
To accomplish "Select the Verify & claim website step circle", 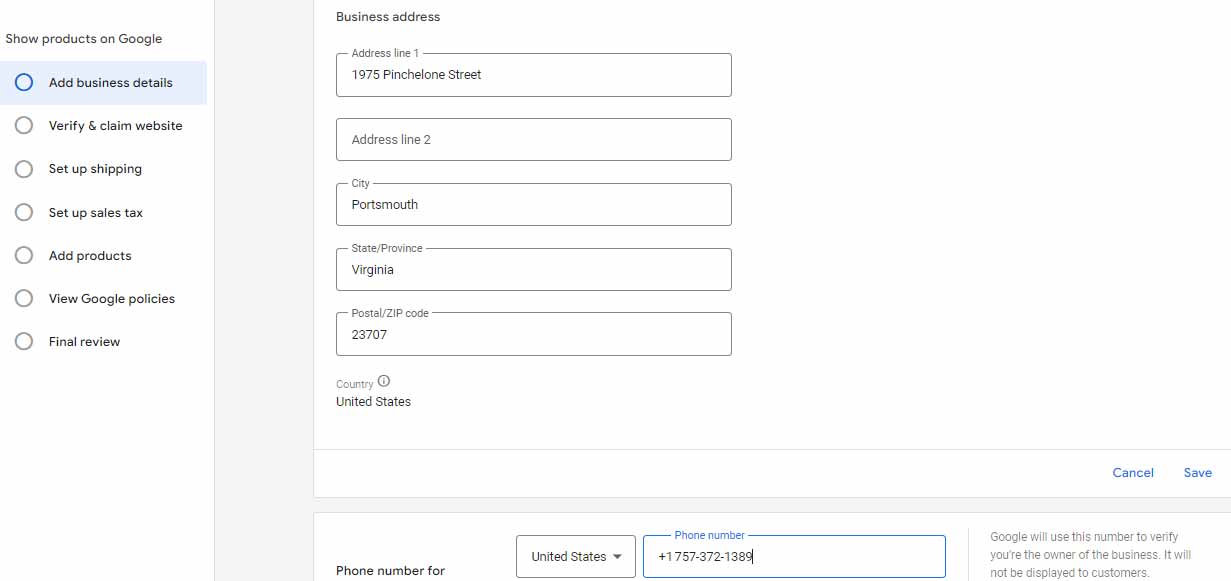I will click(x=24, y=126).
